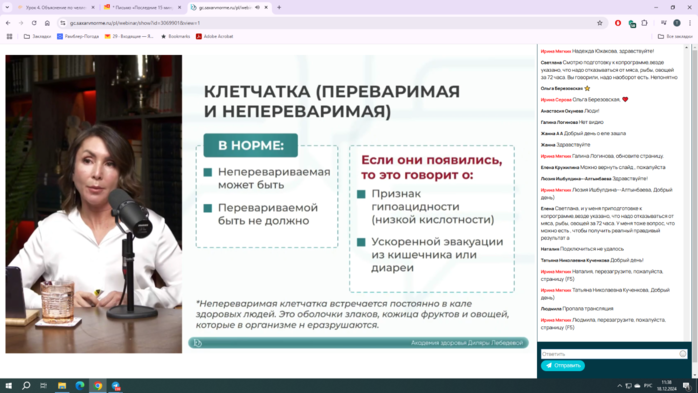Switch to the 'Письмо «Последние 15 минут' tab

142,8
